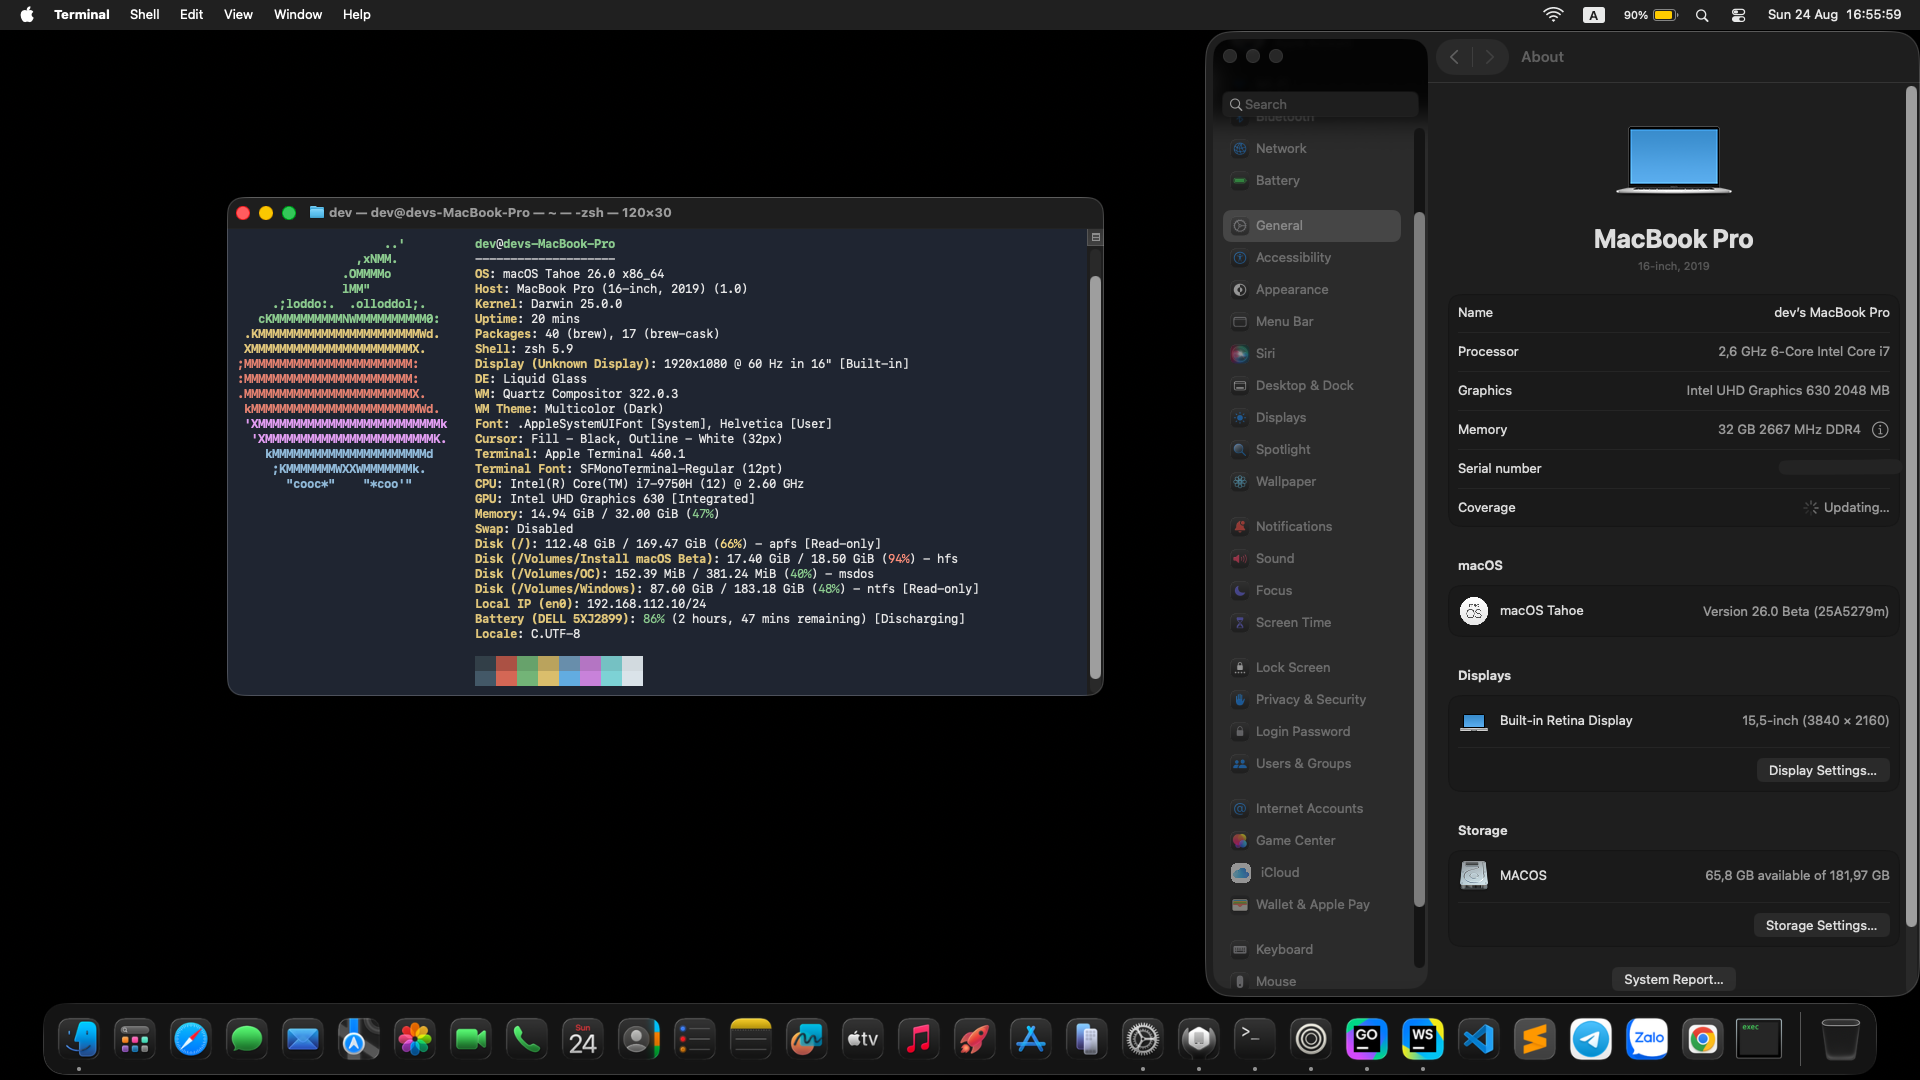Open Safari from the Dock
The width and height of the screenshot is (1920, 1080).
[190, 1040]
